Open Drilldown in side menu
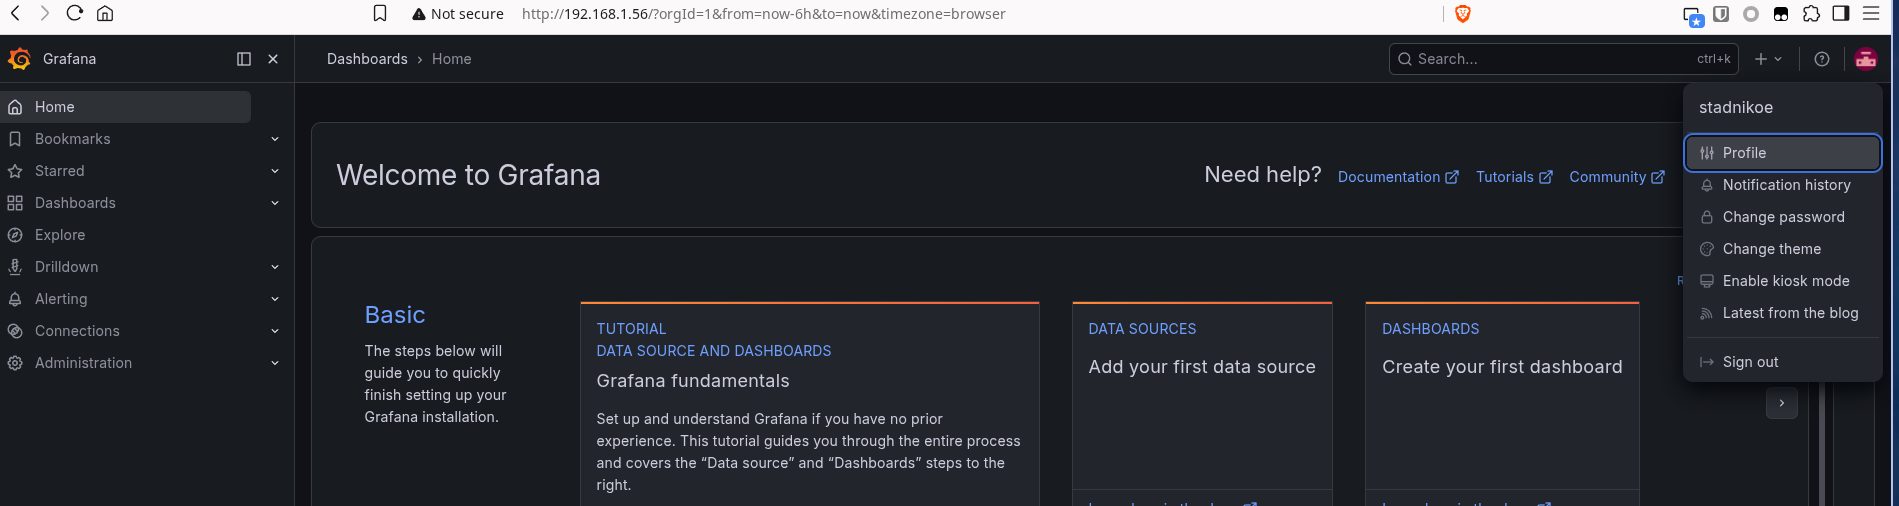The image size is (1899, 506). pos(66,267)
